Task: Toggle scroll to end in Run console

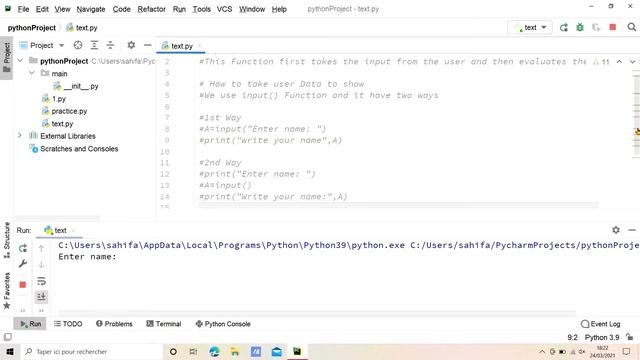Action: point(41,297)
